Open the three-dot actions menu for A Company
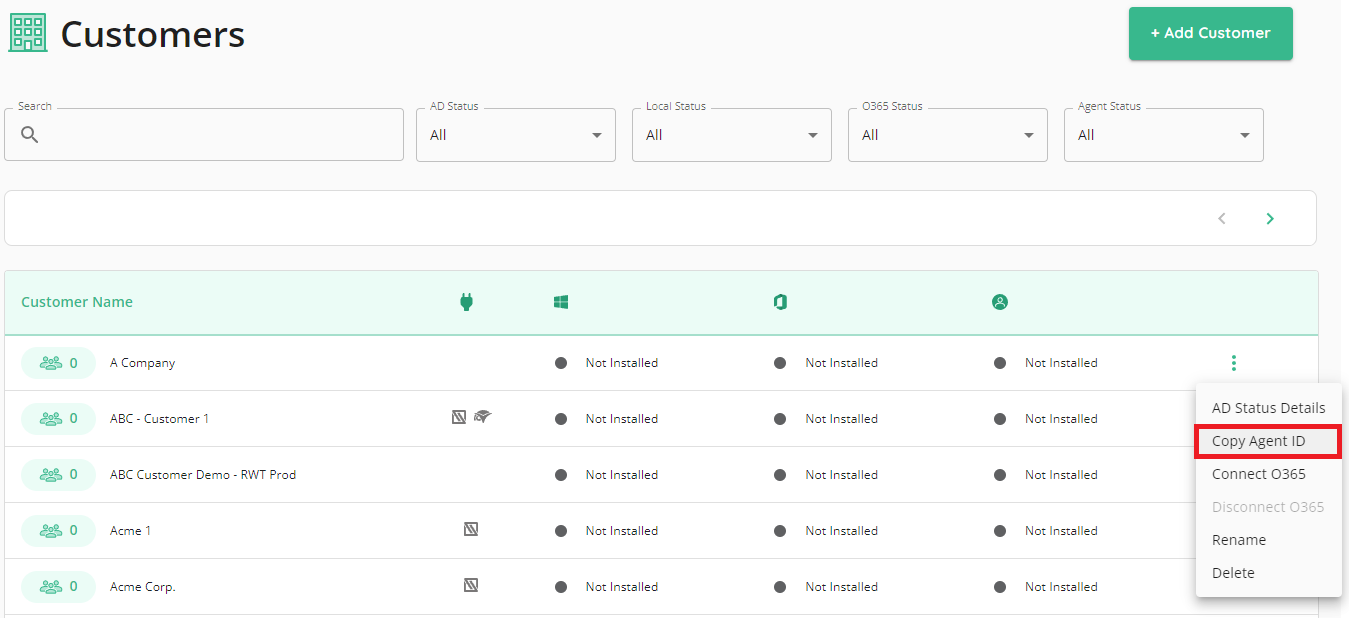 click(x=1233, y=362)
